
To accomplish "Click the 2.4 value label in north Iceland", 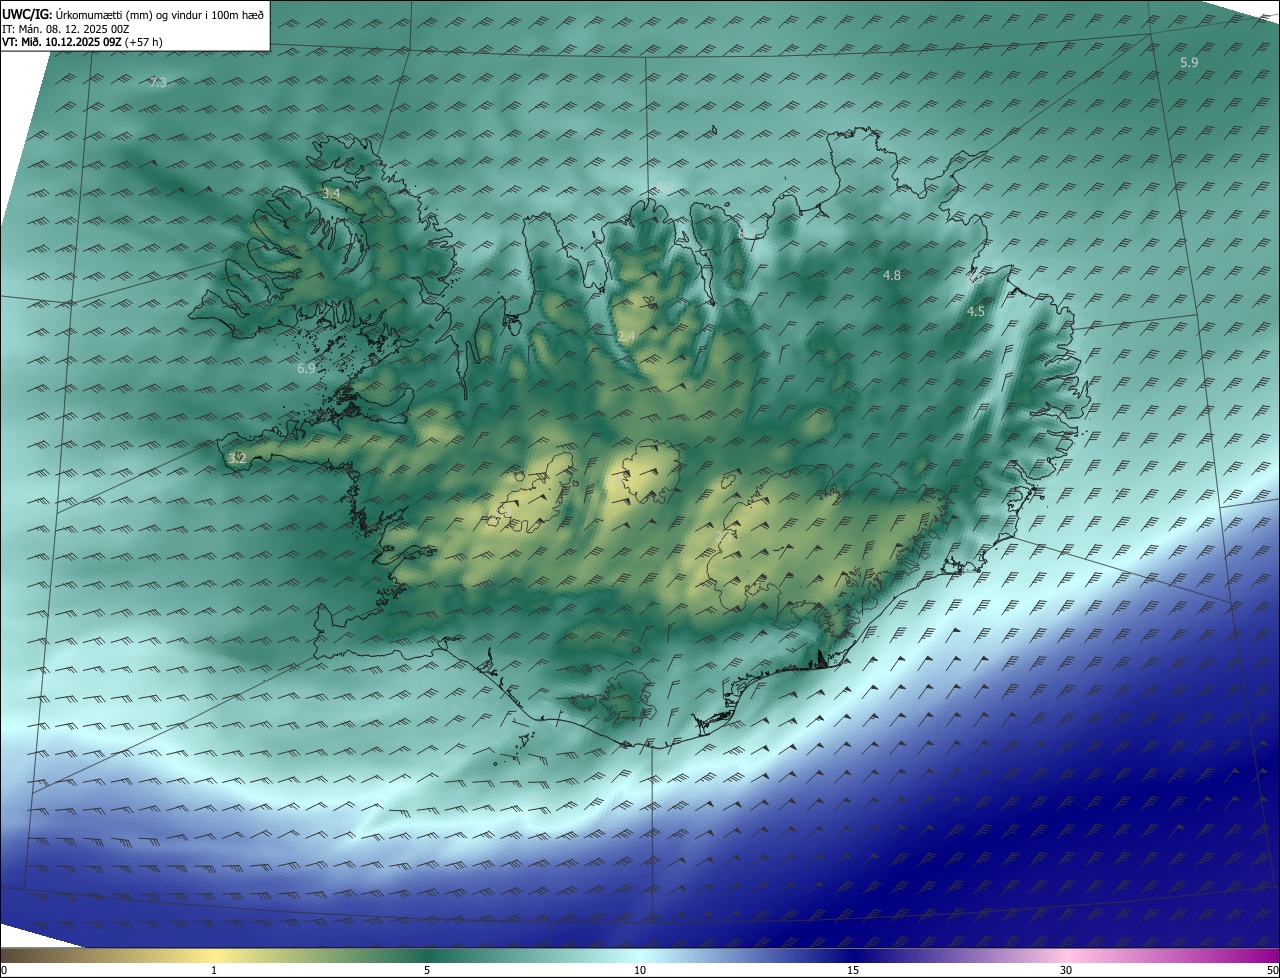I will tap(626, 338).
